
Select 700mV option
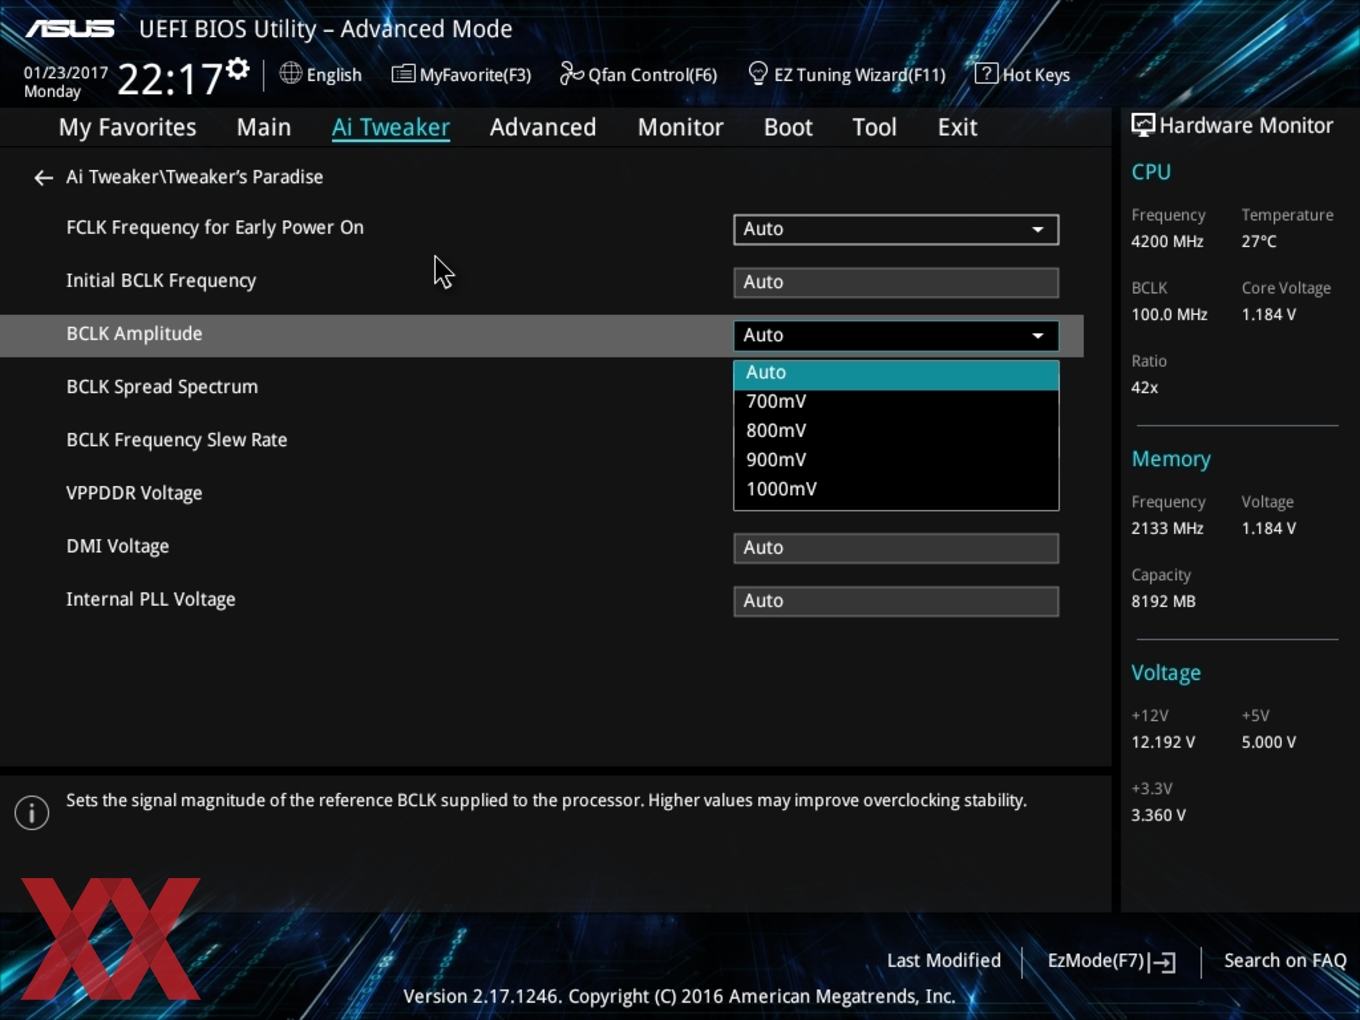click(896, 401)
